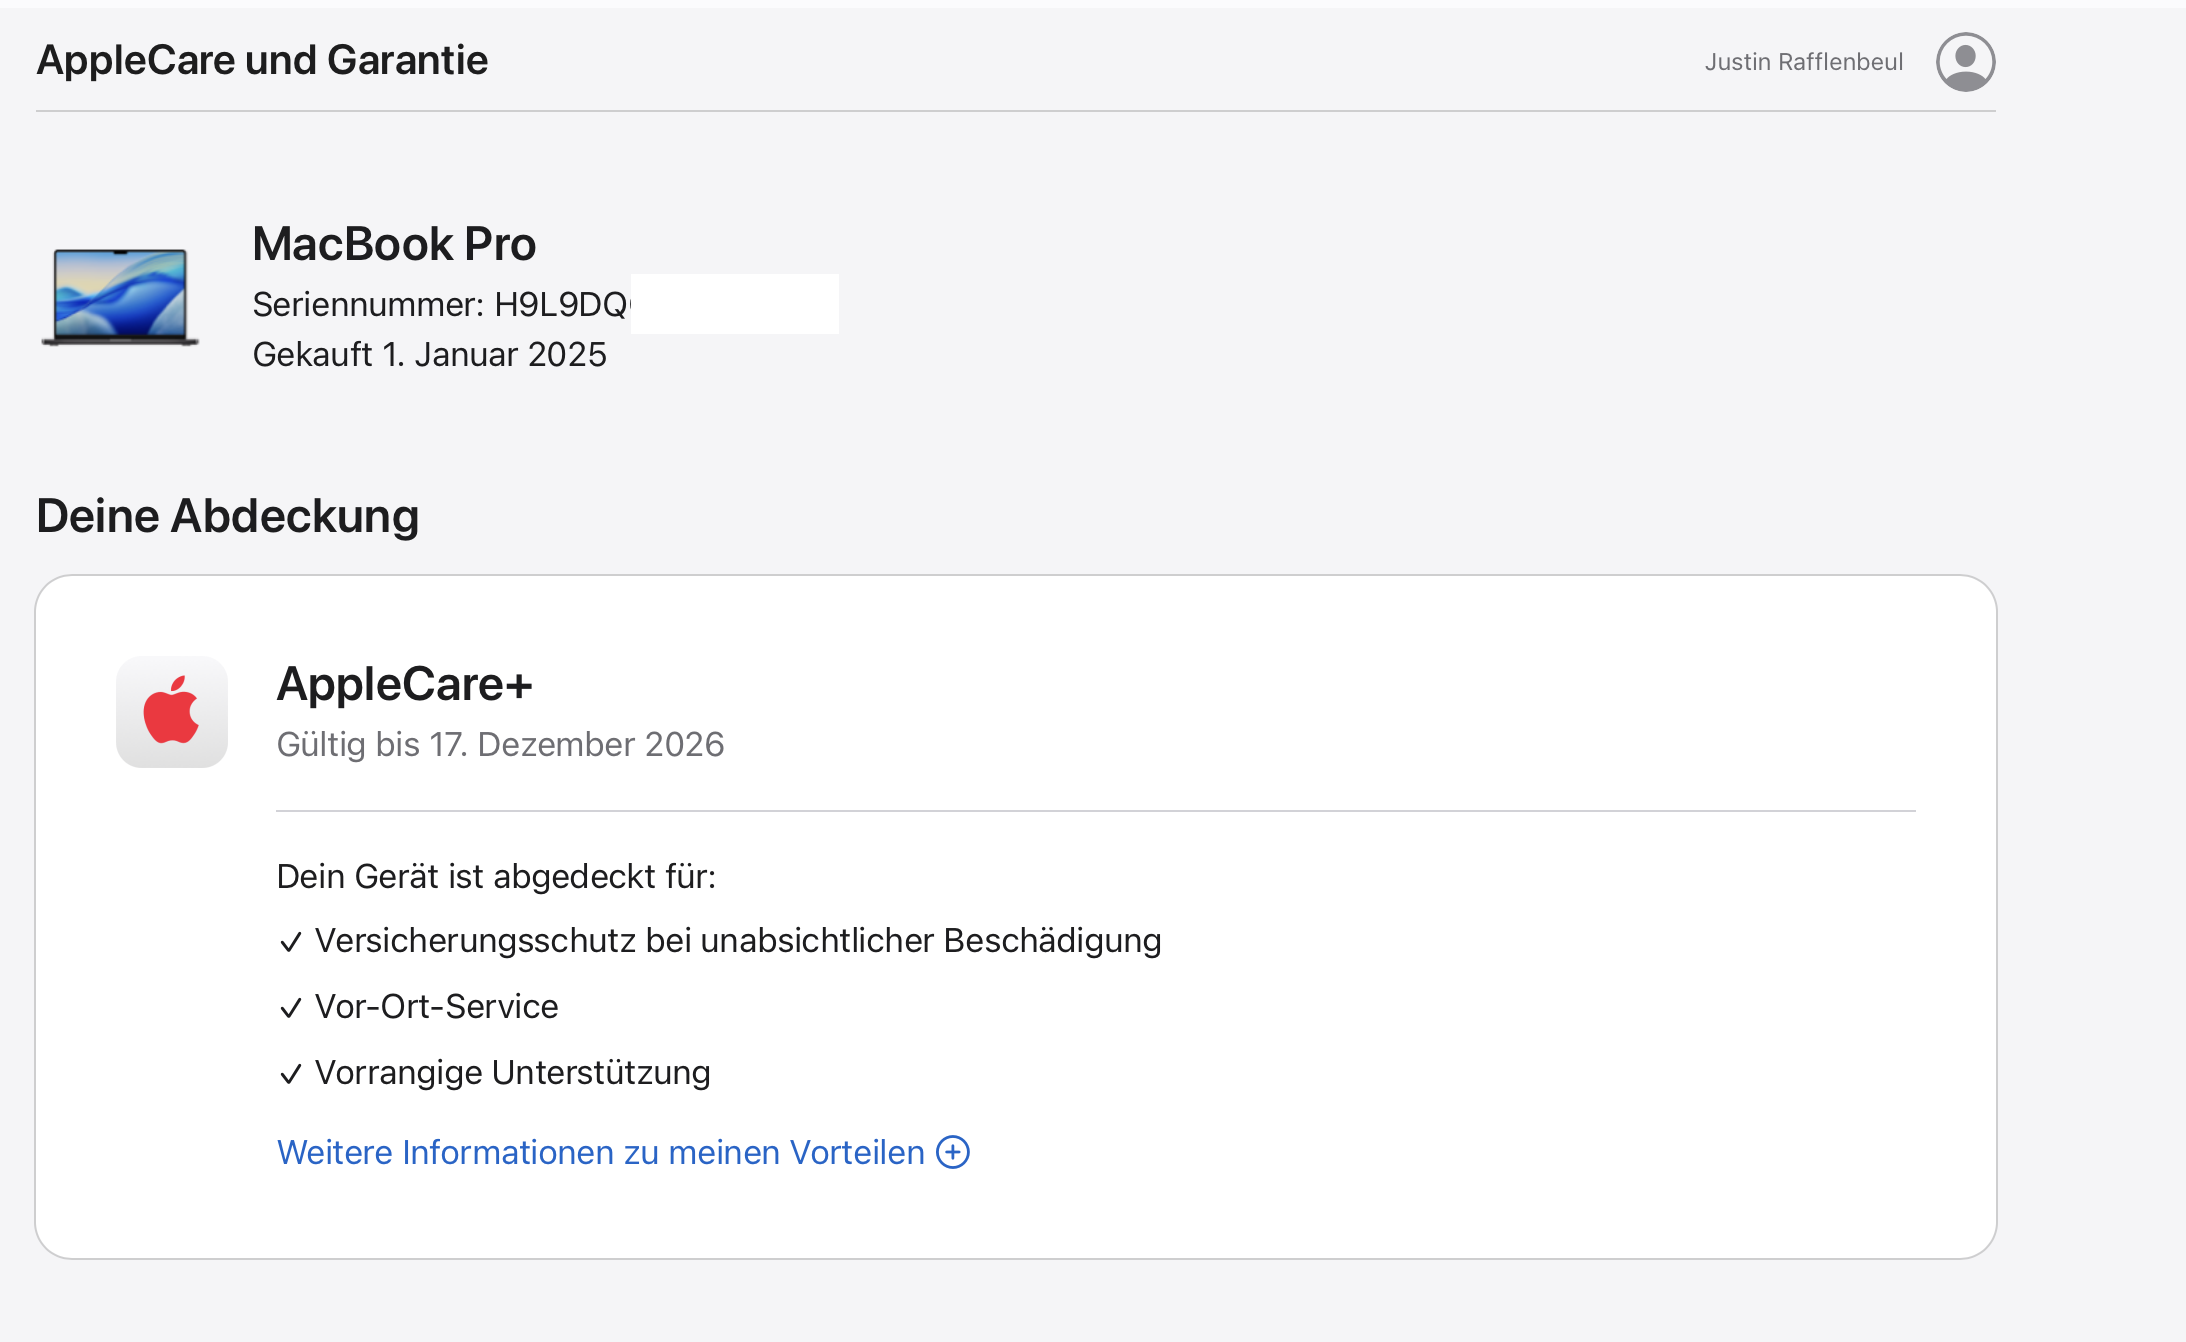Click the MacBook Pro device image
The image size is (2186, 1342).
tap(120, 297)
